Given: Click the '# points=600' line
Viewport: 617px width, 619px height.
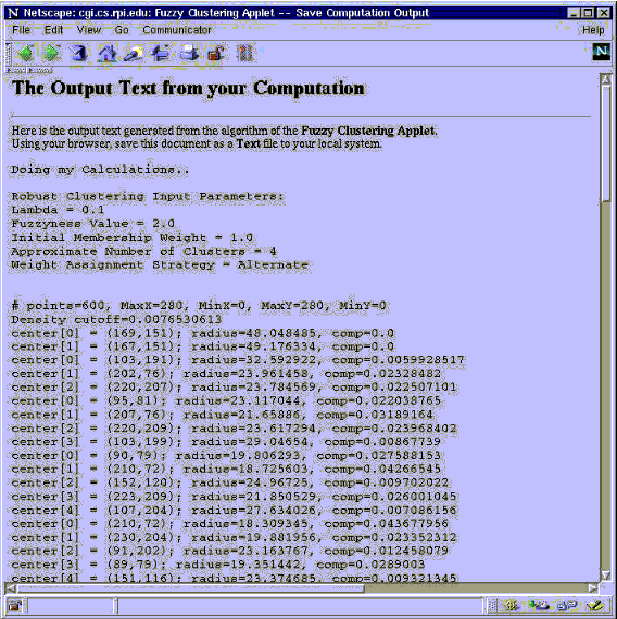Looking at the screenshot, I should [x=199, y=306].
